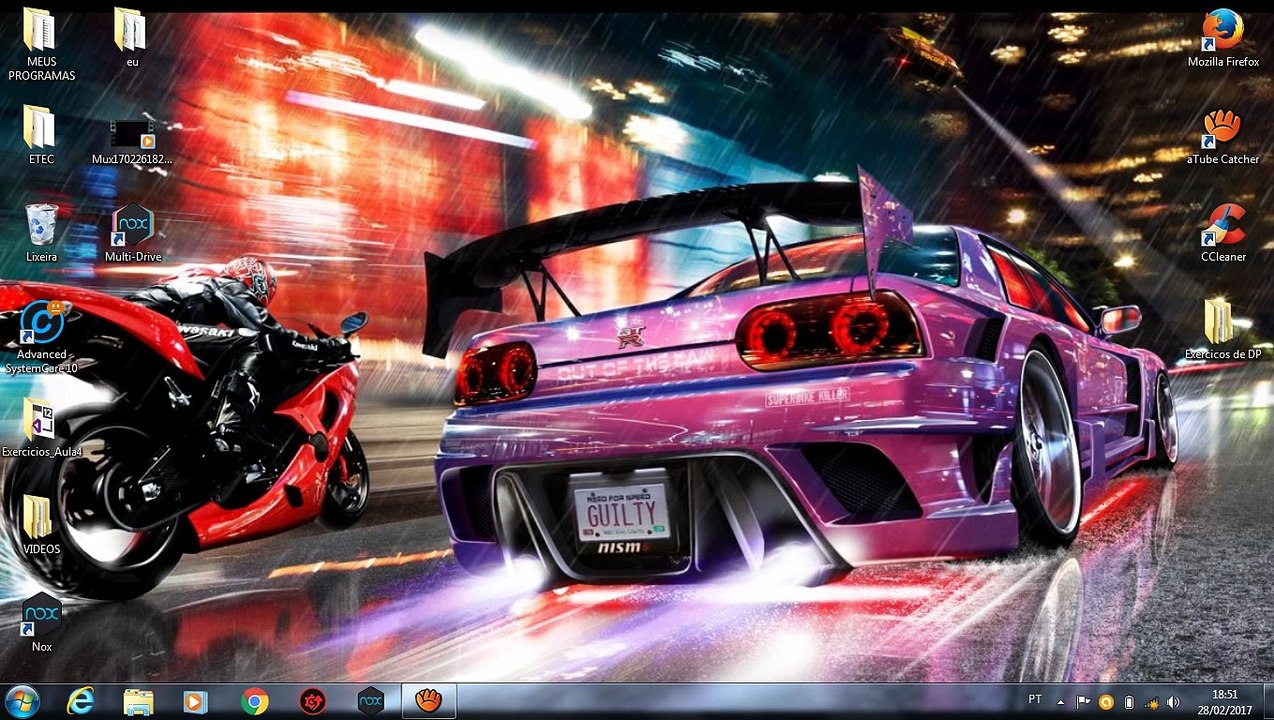Open the Lixeira recycle bin
The image size is (1274, 720).
(x=41, y=232)
